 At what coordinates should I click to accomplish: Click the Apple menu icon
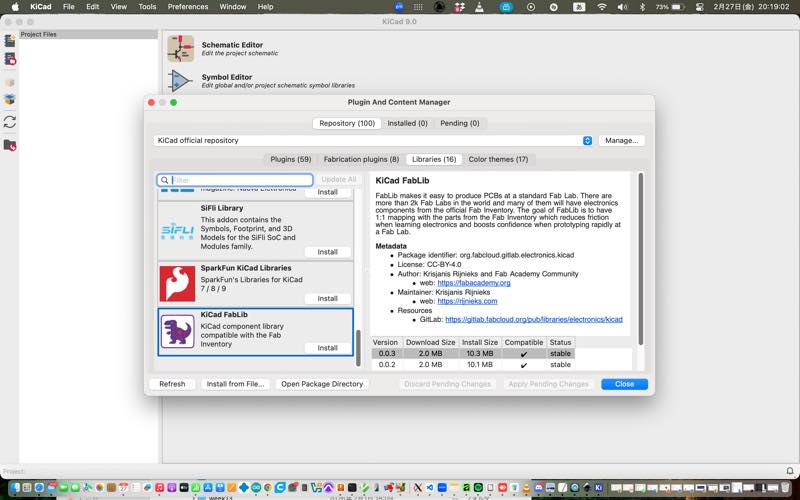tap(15, 7)
